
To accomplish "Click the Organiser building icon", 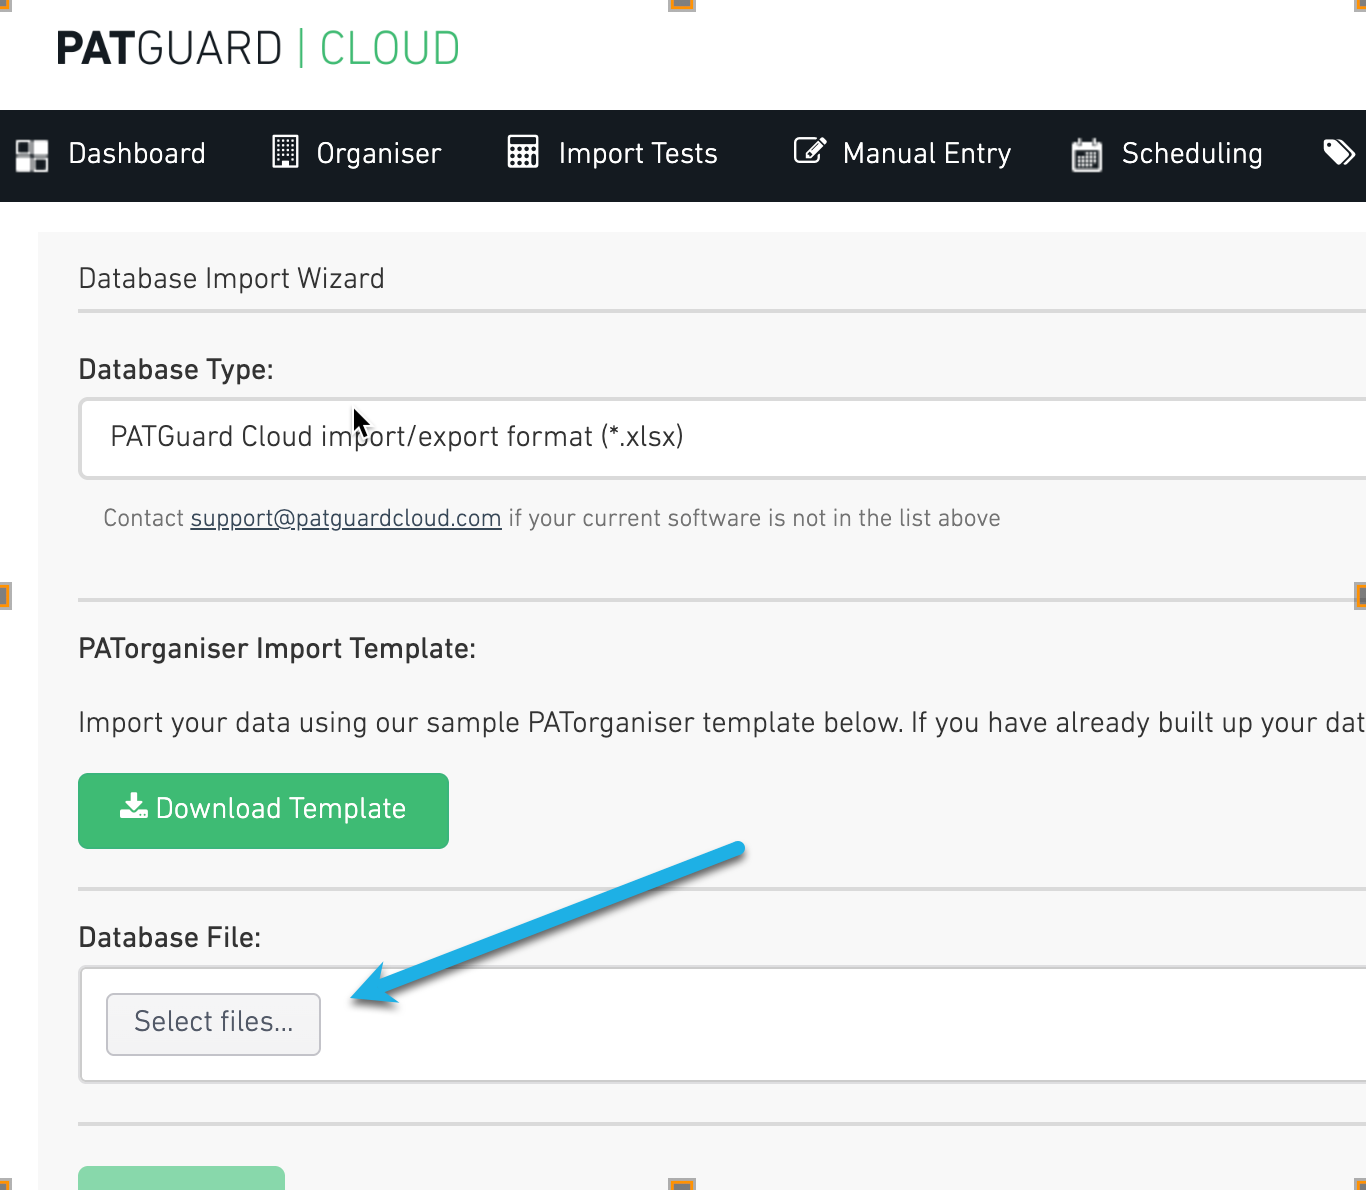I will (285, 152).
